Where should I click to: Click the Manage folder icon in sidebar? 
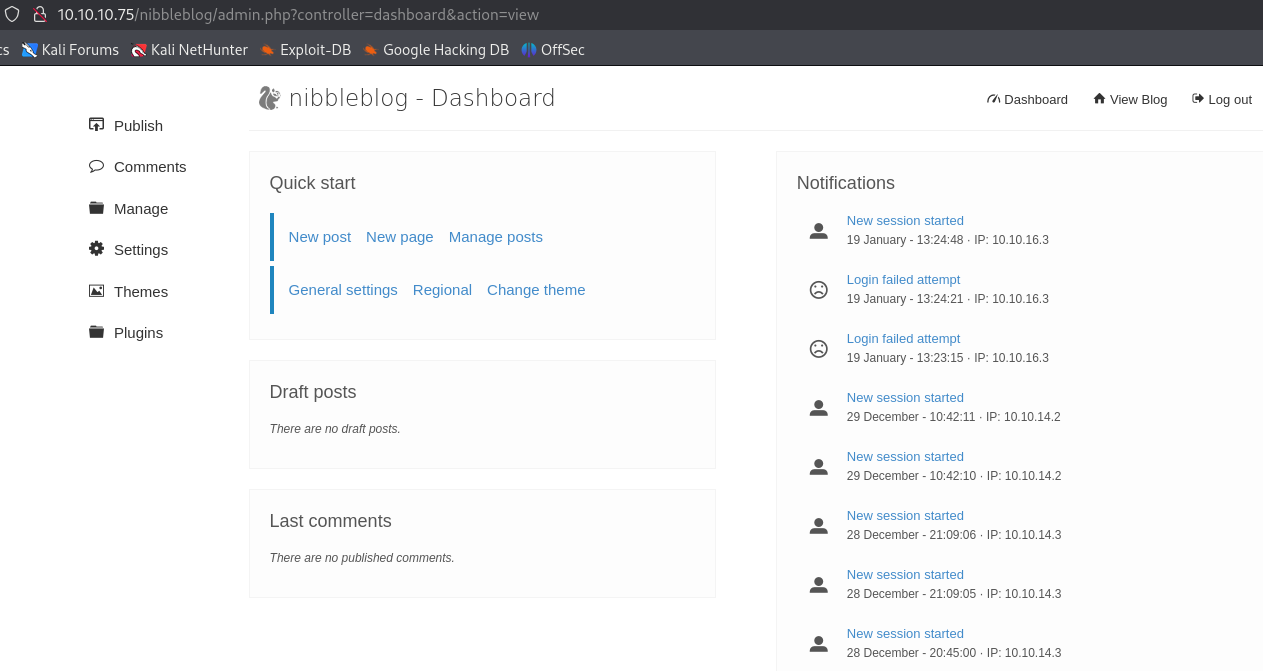[x=96, y=208]
